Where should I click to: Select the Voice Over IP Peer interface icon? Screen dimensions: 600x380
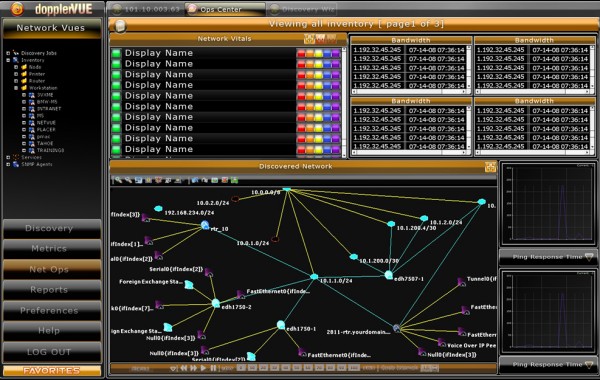pos(442,342)
